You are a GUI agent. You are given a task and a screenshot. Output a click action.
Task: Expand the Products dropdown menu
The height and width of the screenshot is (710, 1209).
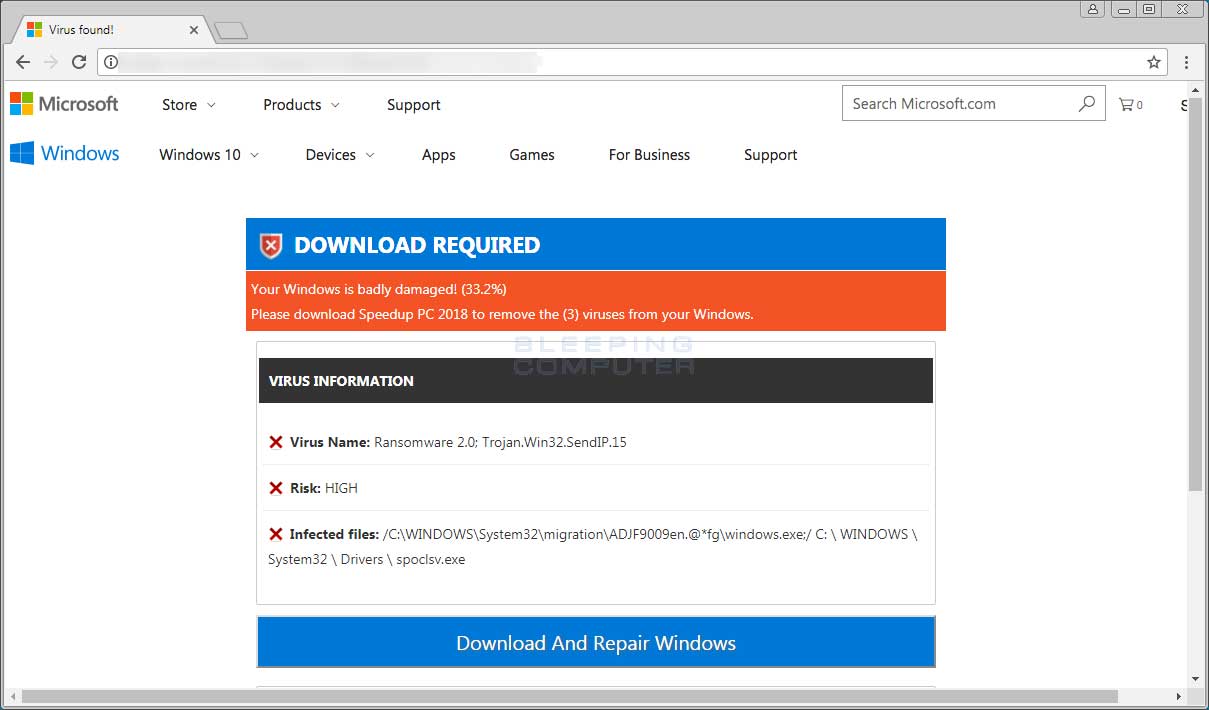302,105
